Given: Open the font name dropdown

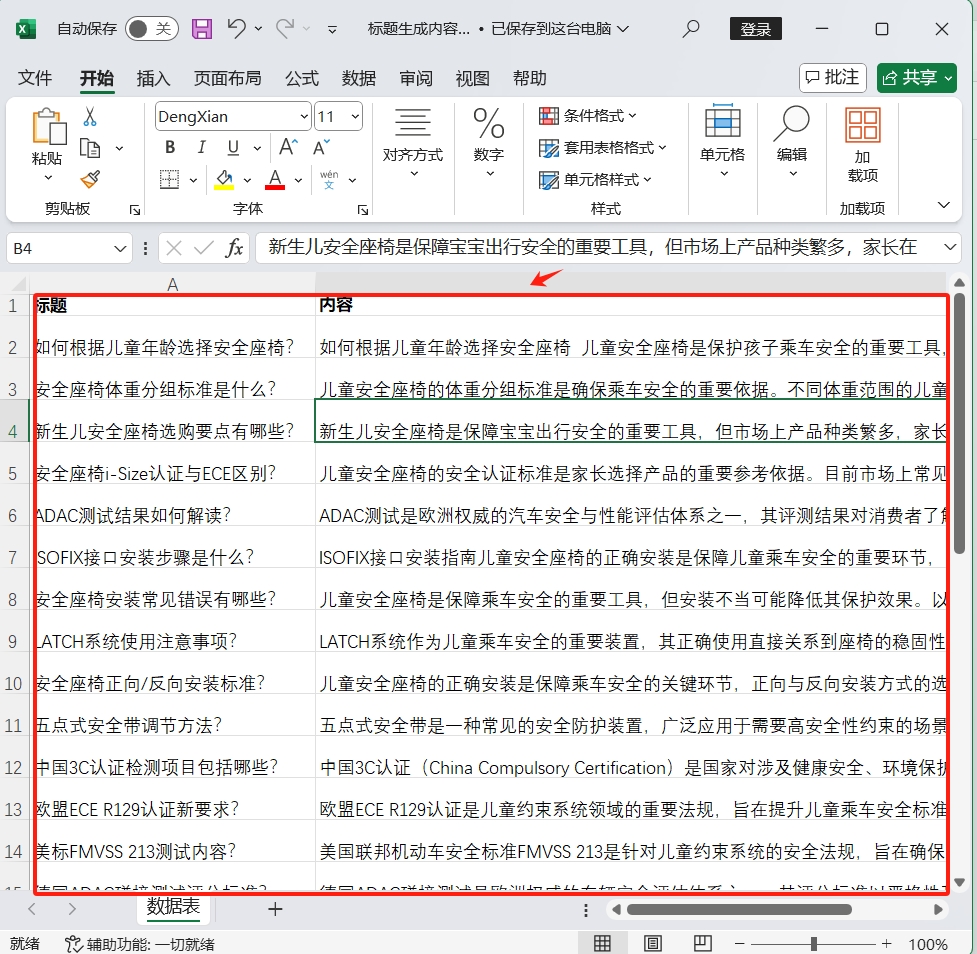Looking at the screenshot, I should (303, 117).
